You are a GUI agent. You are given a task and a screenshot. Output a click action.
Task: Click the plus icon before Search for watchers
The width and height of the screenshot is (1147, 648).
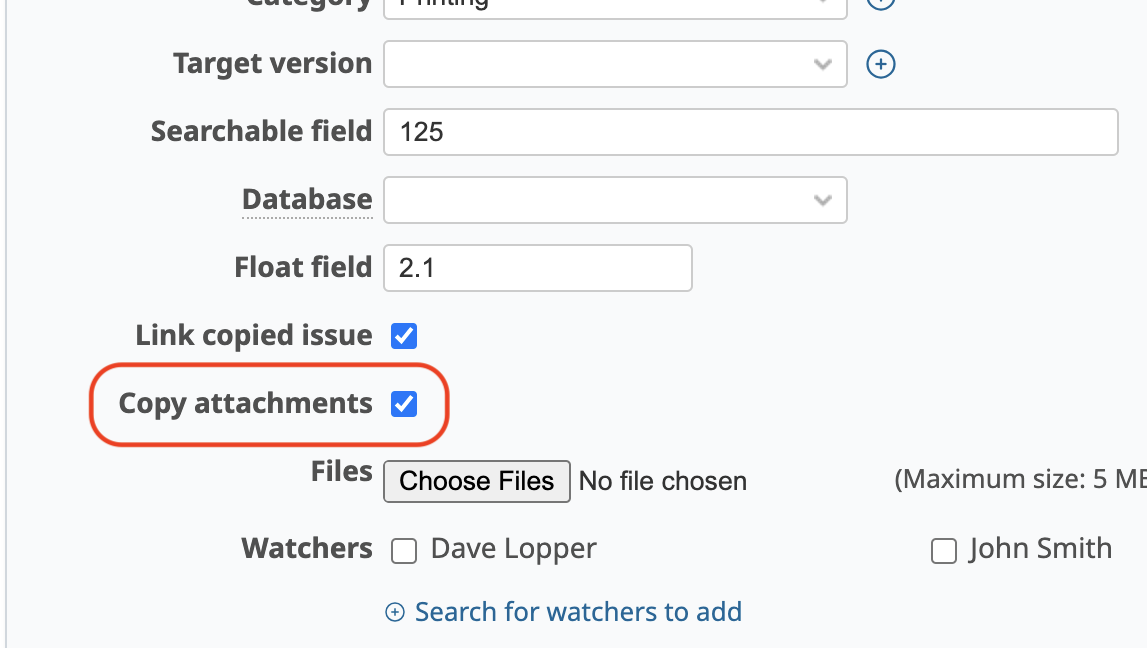coord(395,612)
